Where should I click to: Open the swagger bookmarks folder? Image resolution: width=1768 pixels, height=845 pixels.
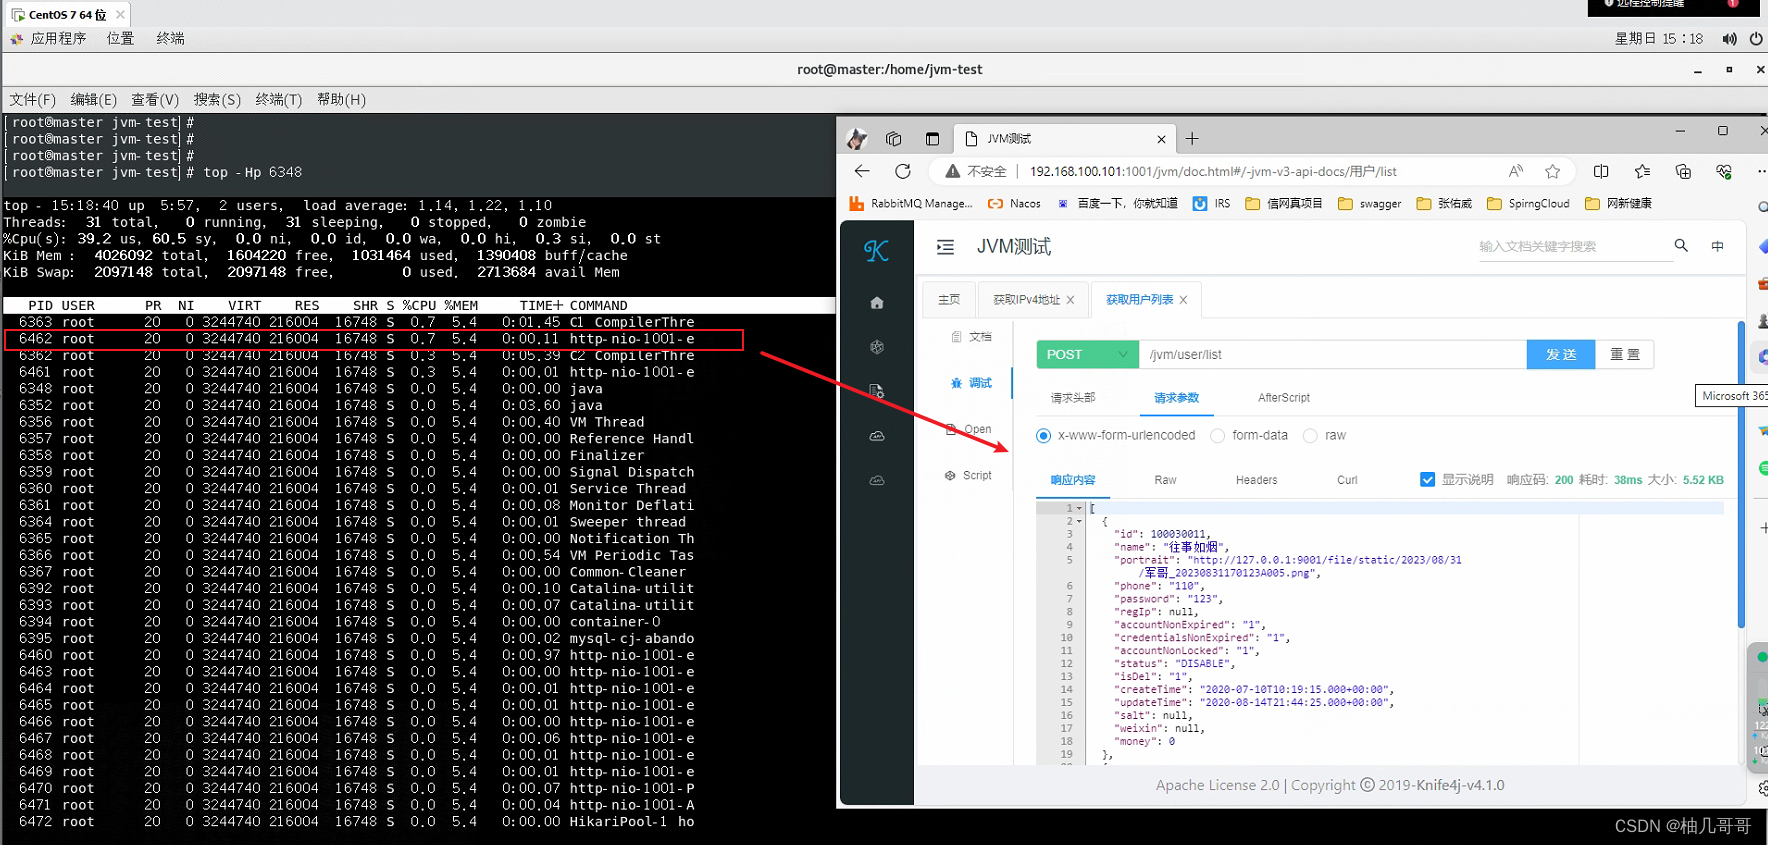[x=1369, y=203]
